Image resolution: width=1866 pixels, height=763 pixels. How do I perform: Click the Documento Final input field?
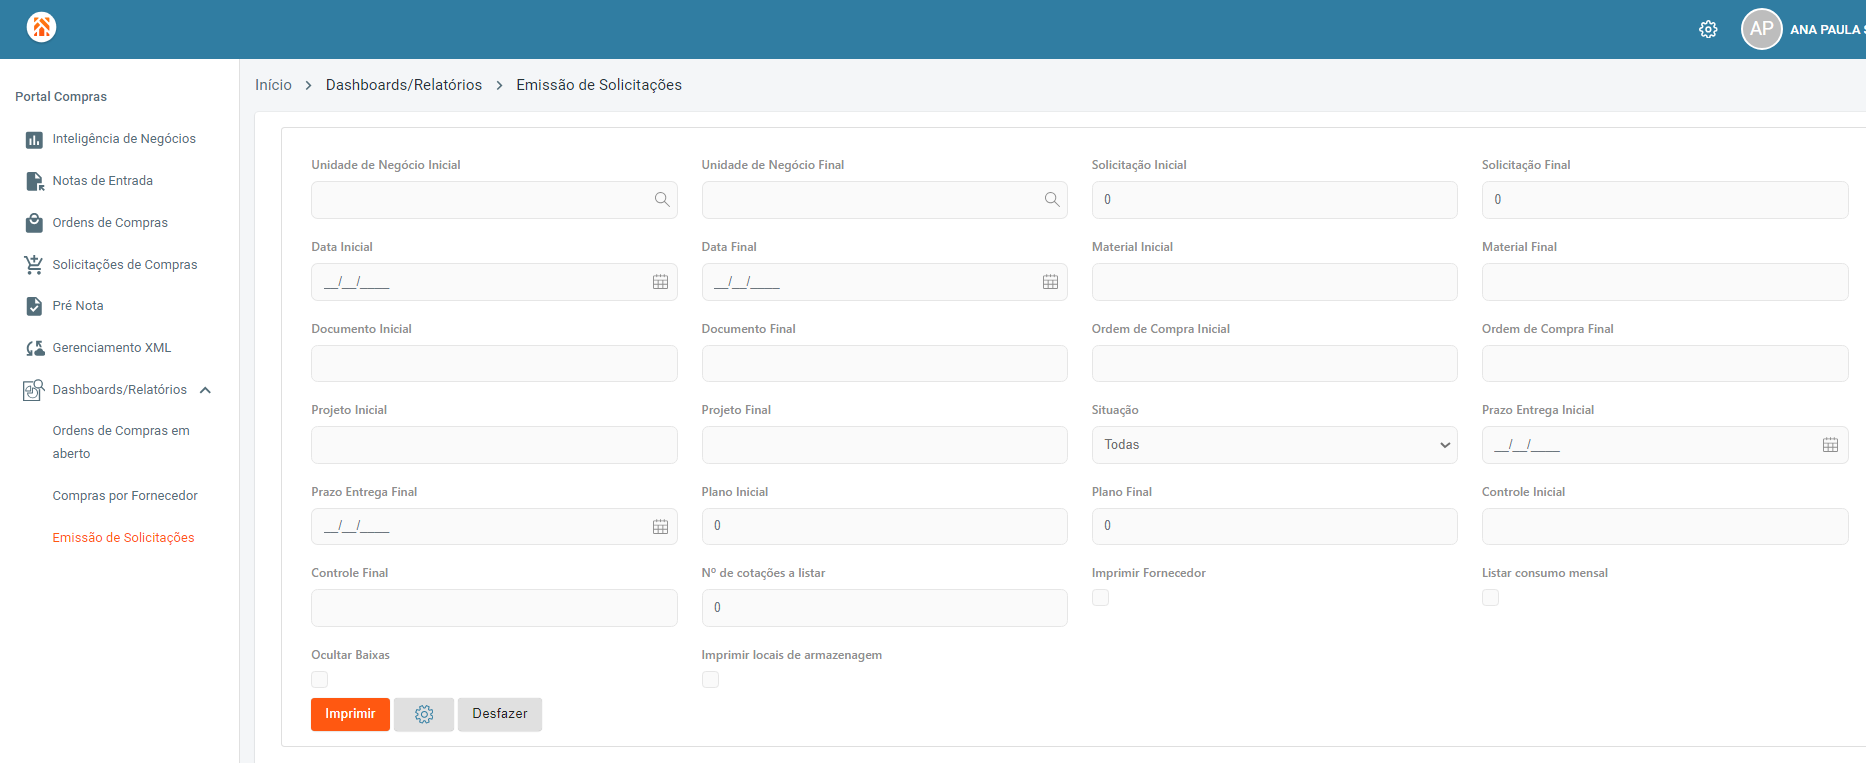pos(884,364)
